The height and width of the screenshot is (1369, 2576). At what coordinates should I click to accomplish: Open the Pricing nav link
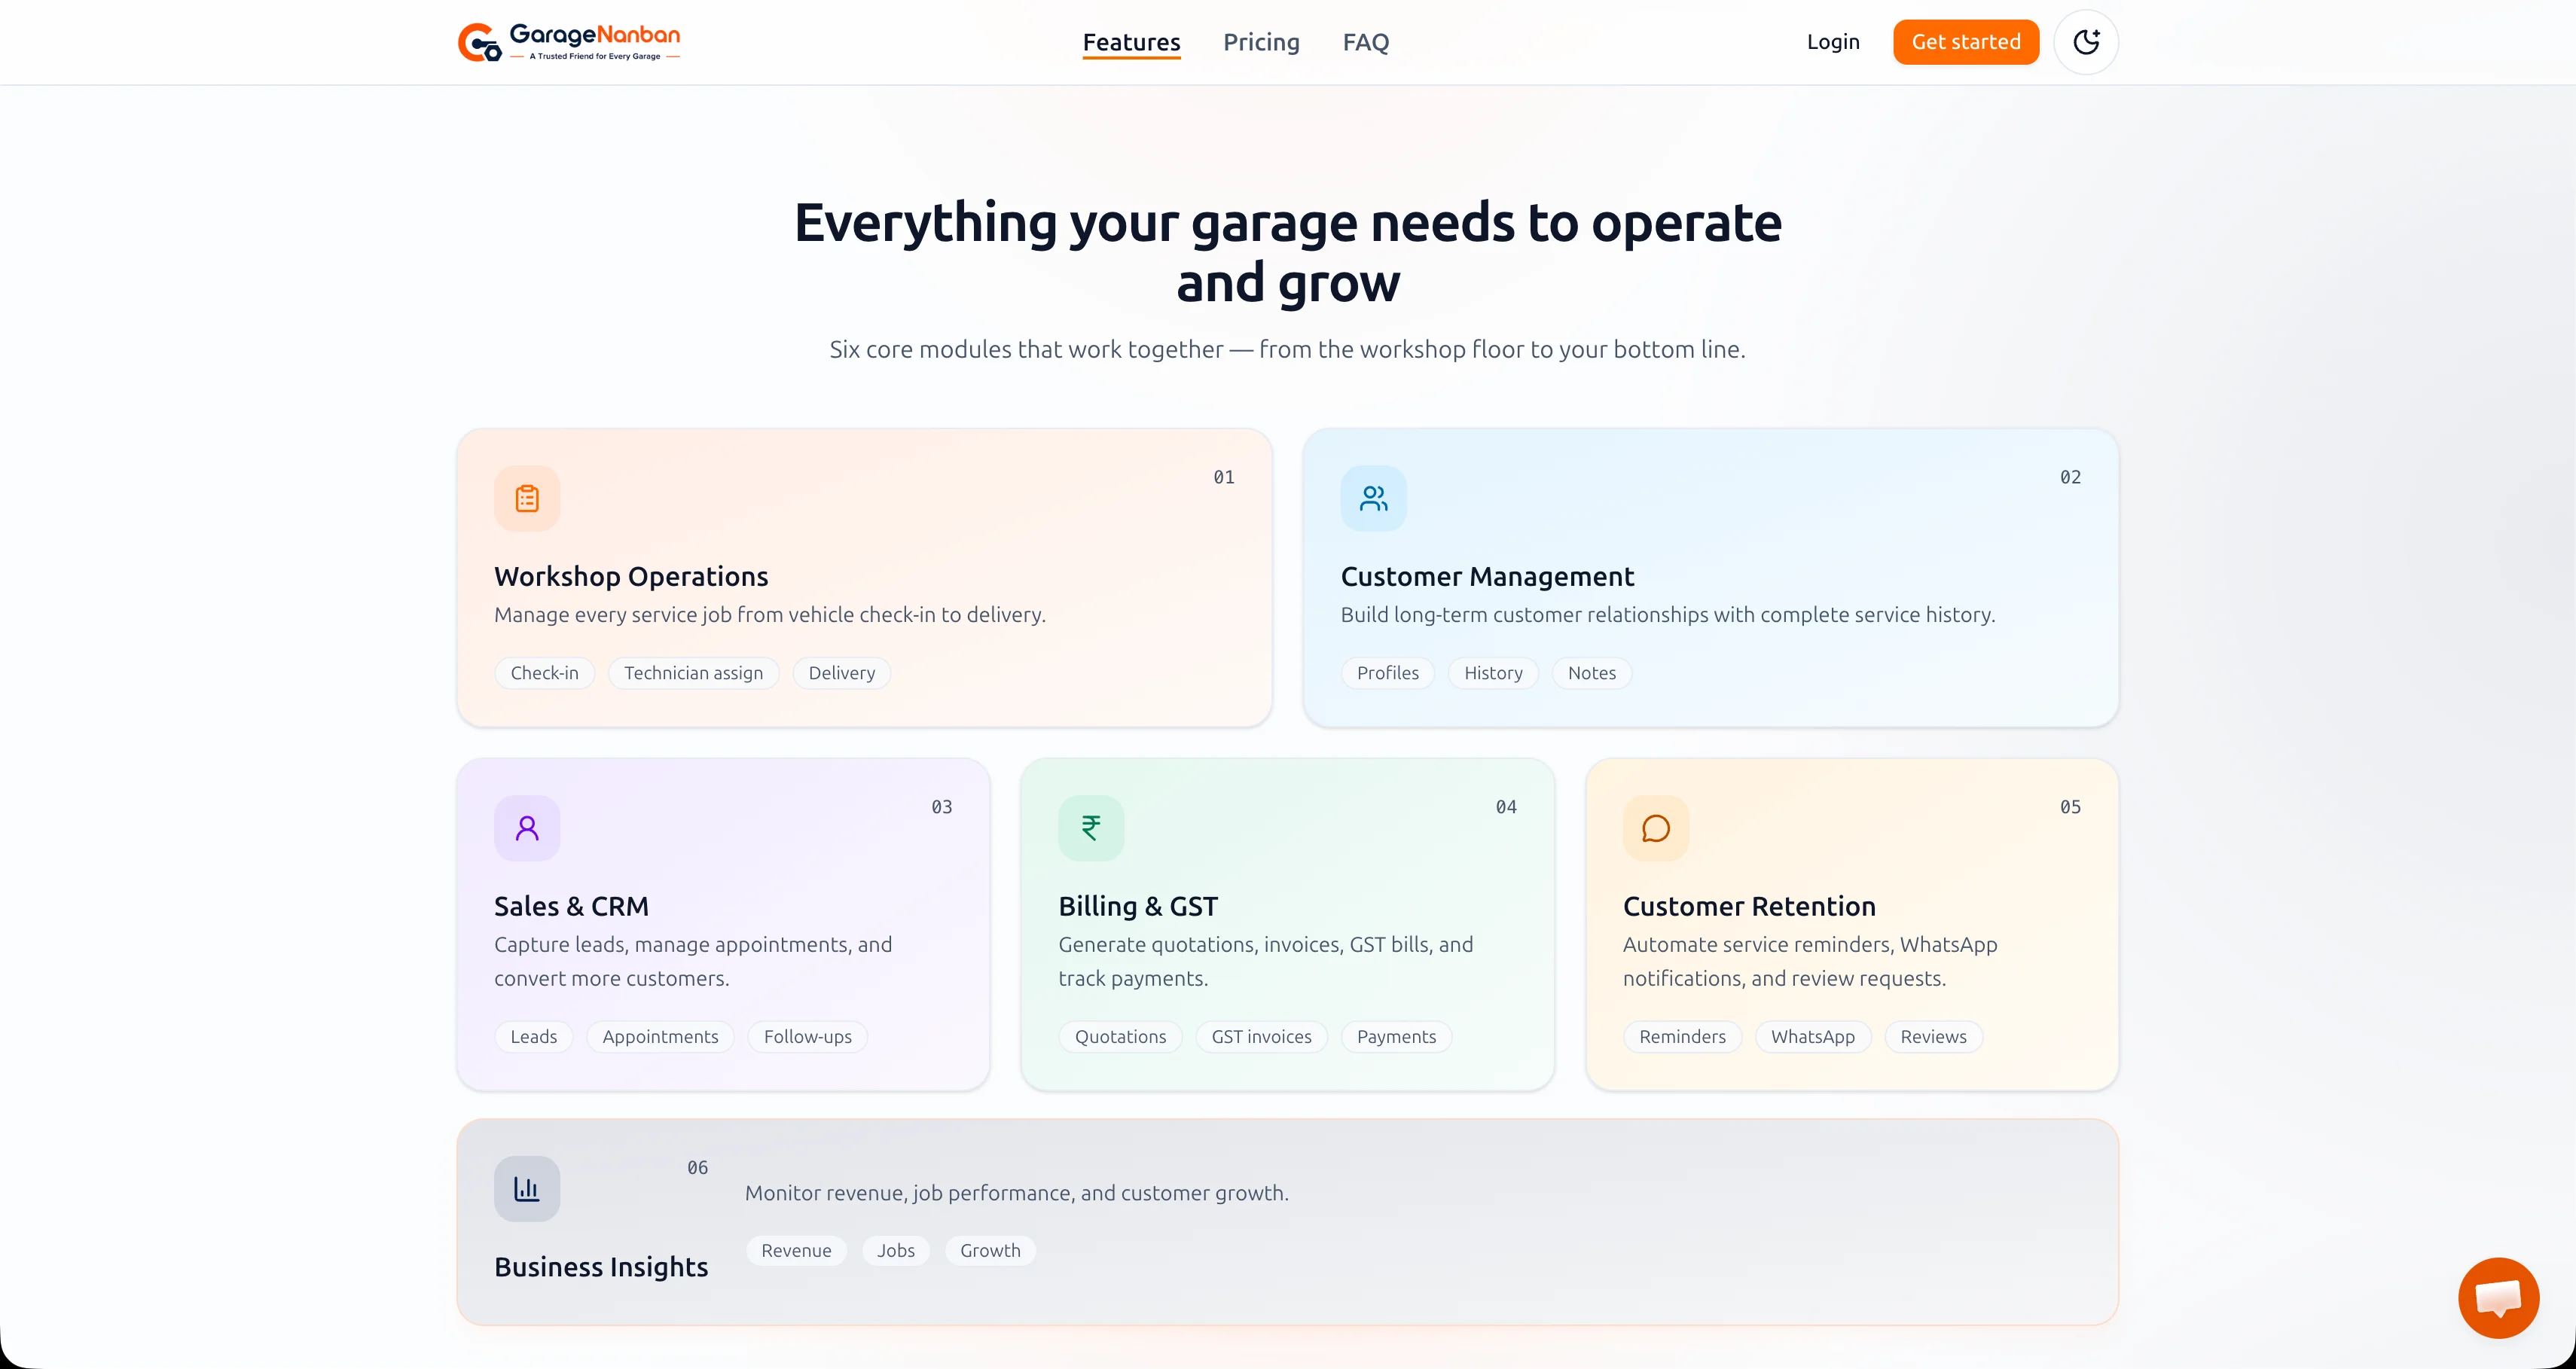click(x=1261, y=42)
